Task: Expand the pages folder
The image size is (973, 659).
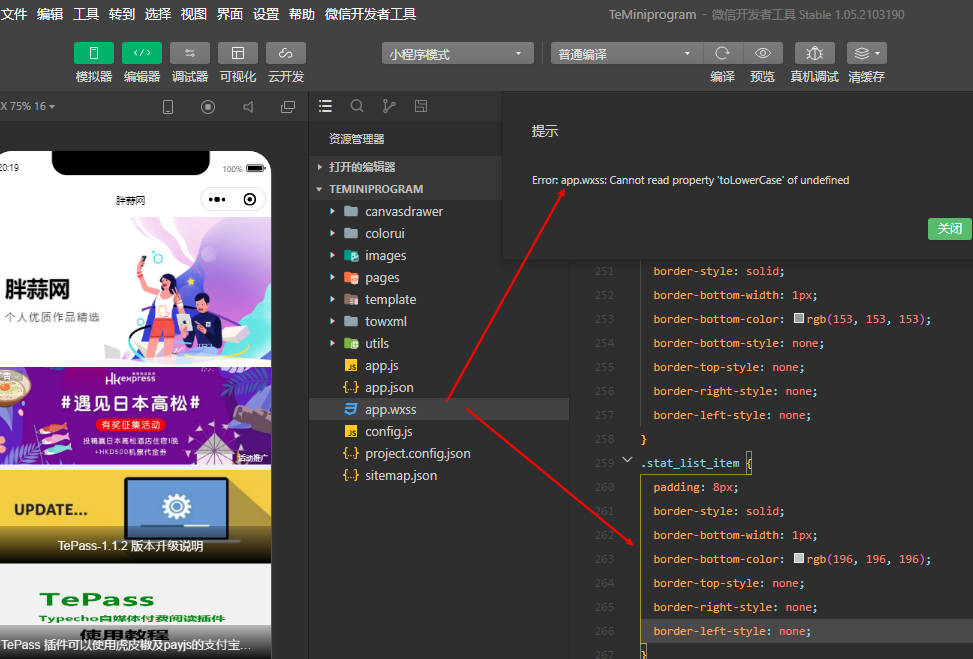Action: (x=382, y=277)
